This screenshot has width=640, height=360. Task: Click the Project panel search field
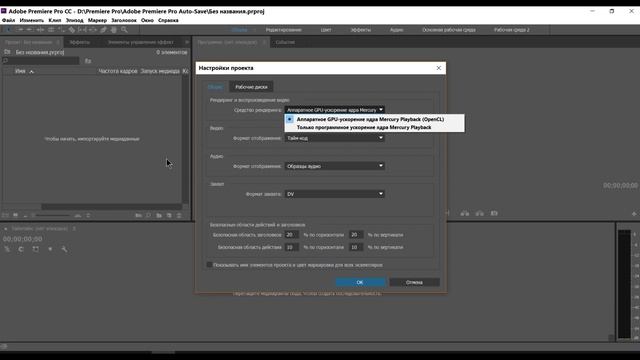click(x=41, y=61)
